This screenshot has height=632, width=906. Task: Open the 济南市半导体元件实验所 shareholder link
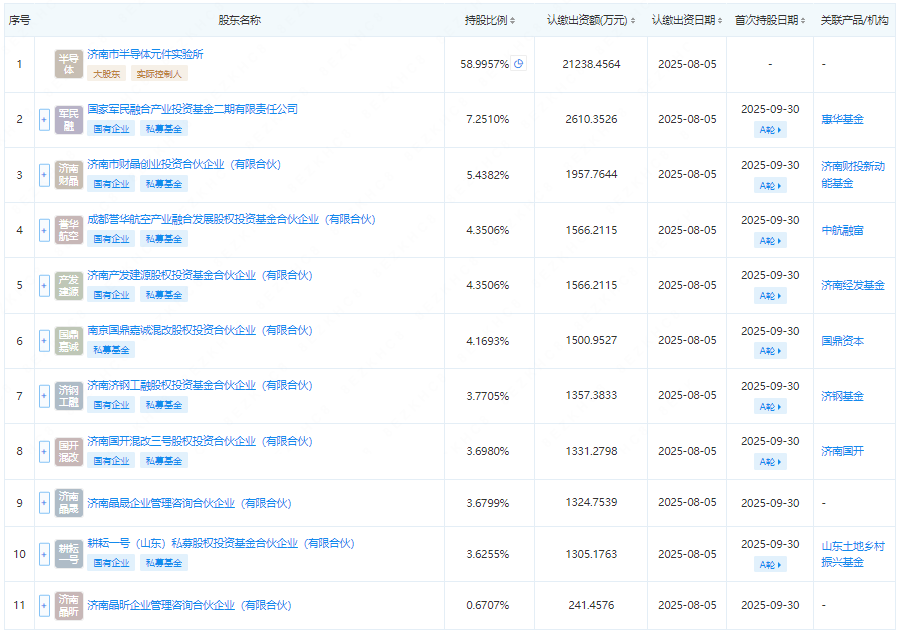point(145,54)
